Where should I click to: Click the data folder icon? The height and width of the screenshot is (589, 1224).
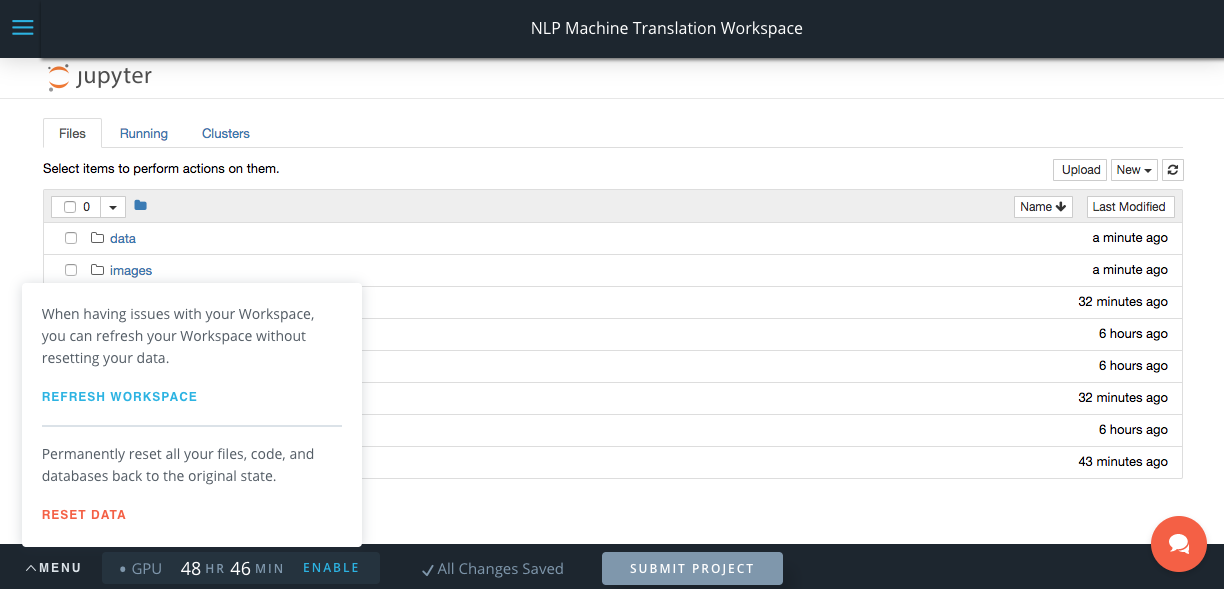(x=97, y=238)
